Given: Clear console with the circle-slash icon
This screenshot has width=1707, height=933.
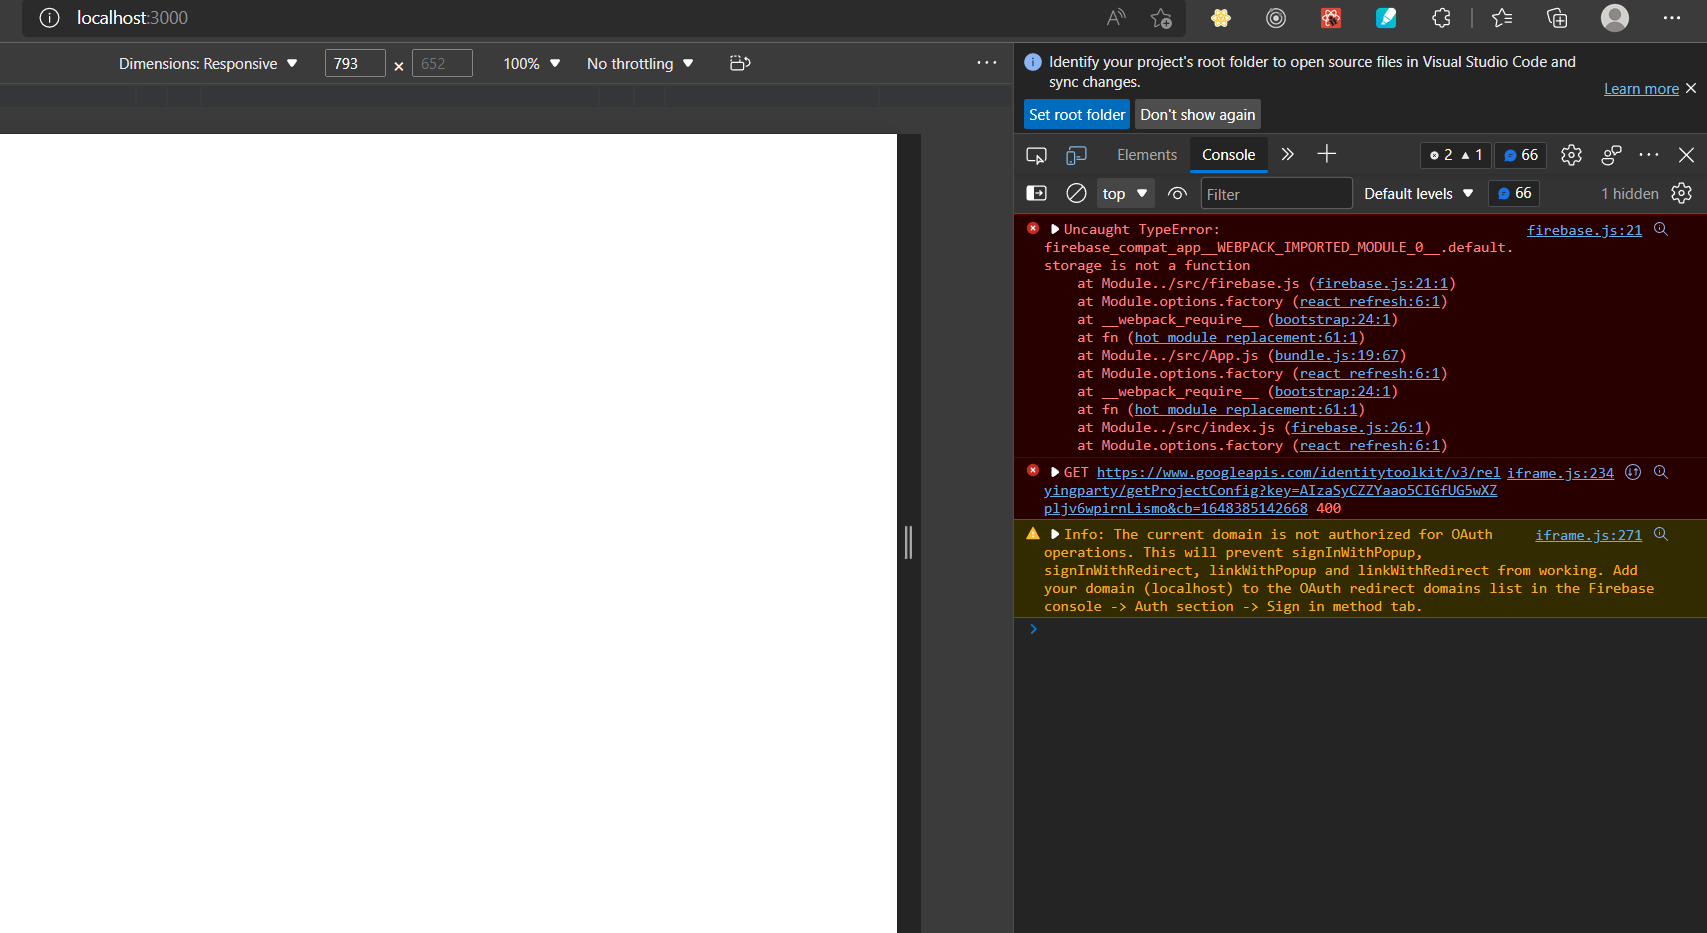Looking at the screenshot, I should pos(1076,193).
